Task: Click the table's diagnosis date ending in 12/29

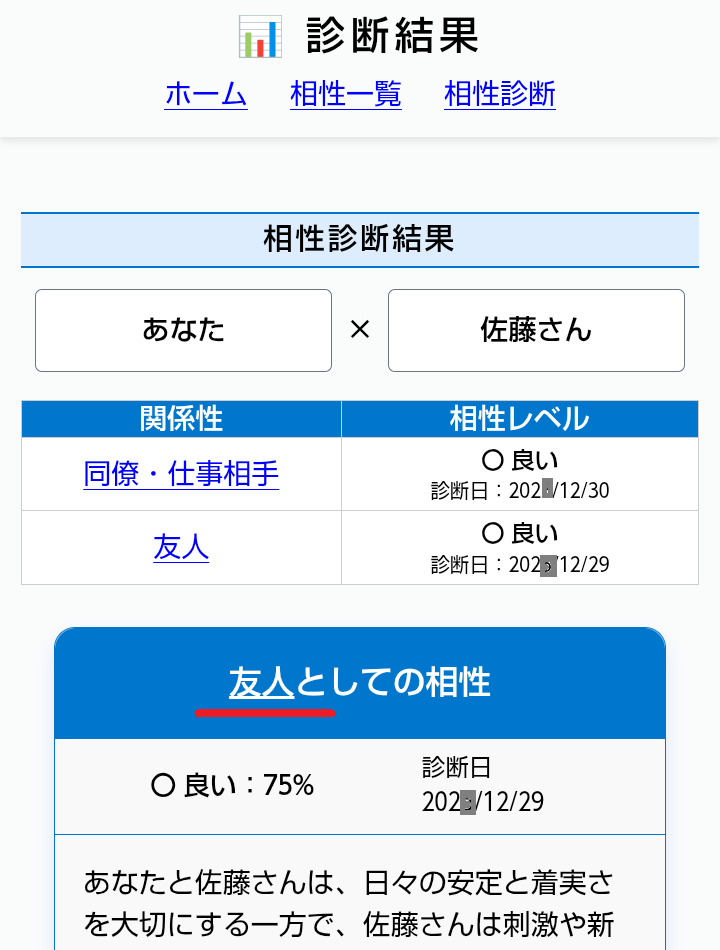Action: pos(520,564)
